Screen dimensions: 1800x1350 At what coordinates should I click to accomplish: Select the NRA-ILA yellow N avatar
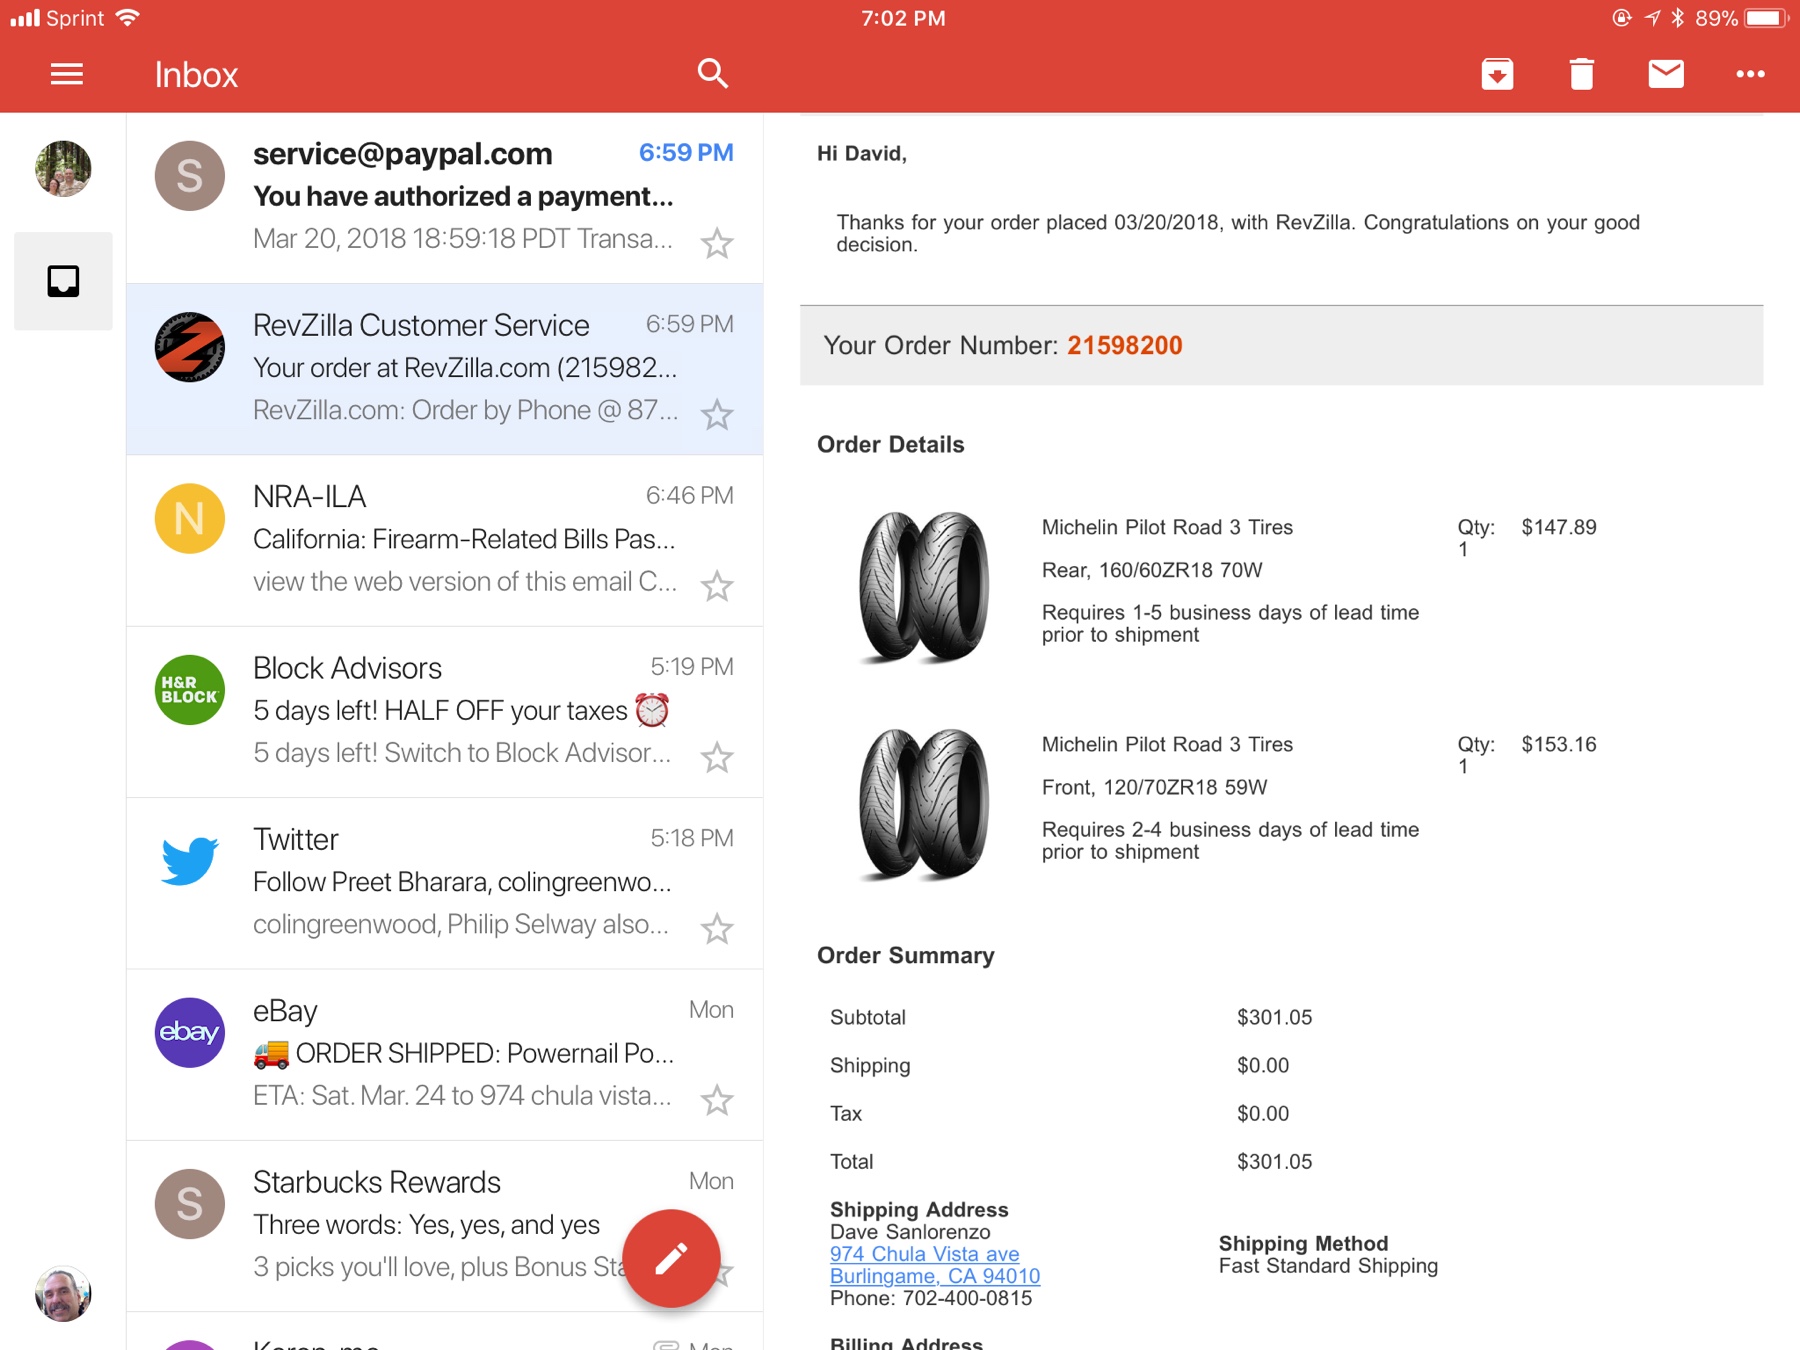190,519
